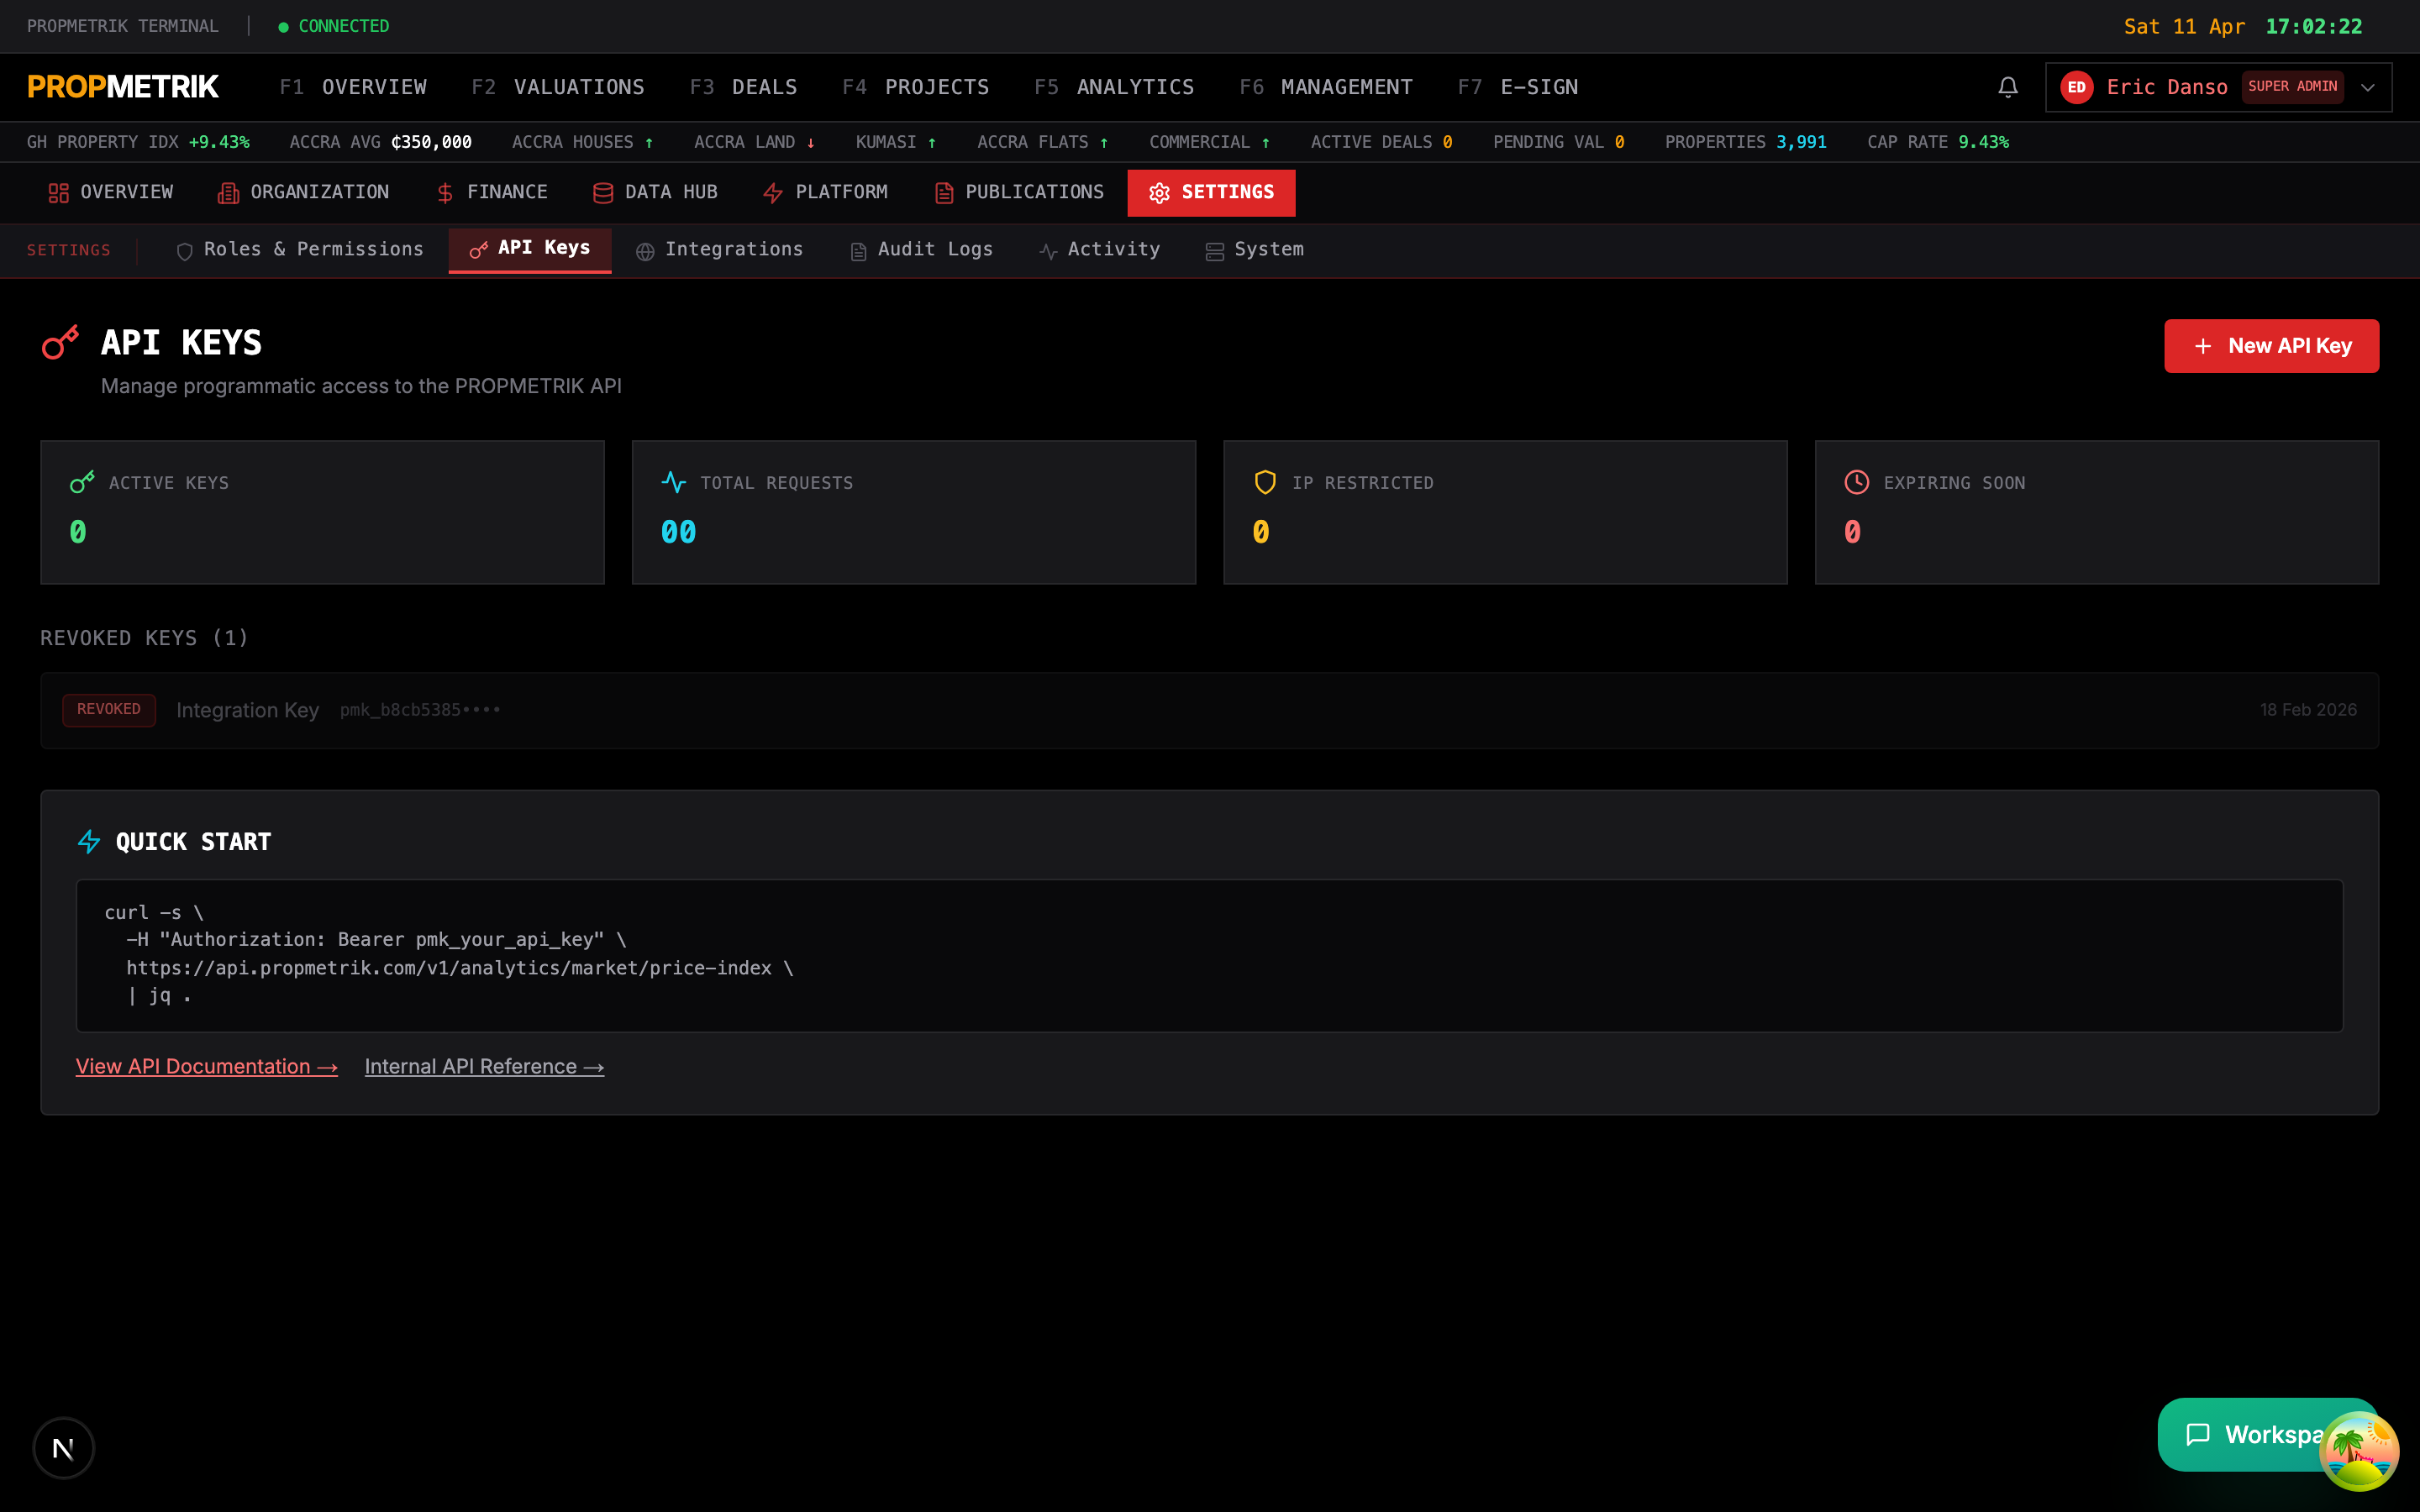Expand the Eric Danso account menu chevron
The width and height of the screenshot is (2420, 1512).
(2367, 87)
